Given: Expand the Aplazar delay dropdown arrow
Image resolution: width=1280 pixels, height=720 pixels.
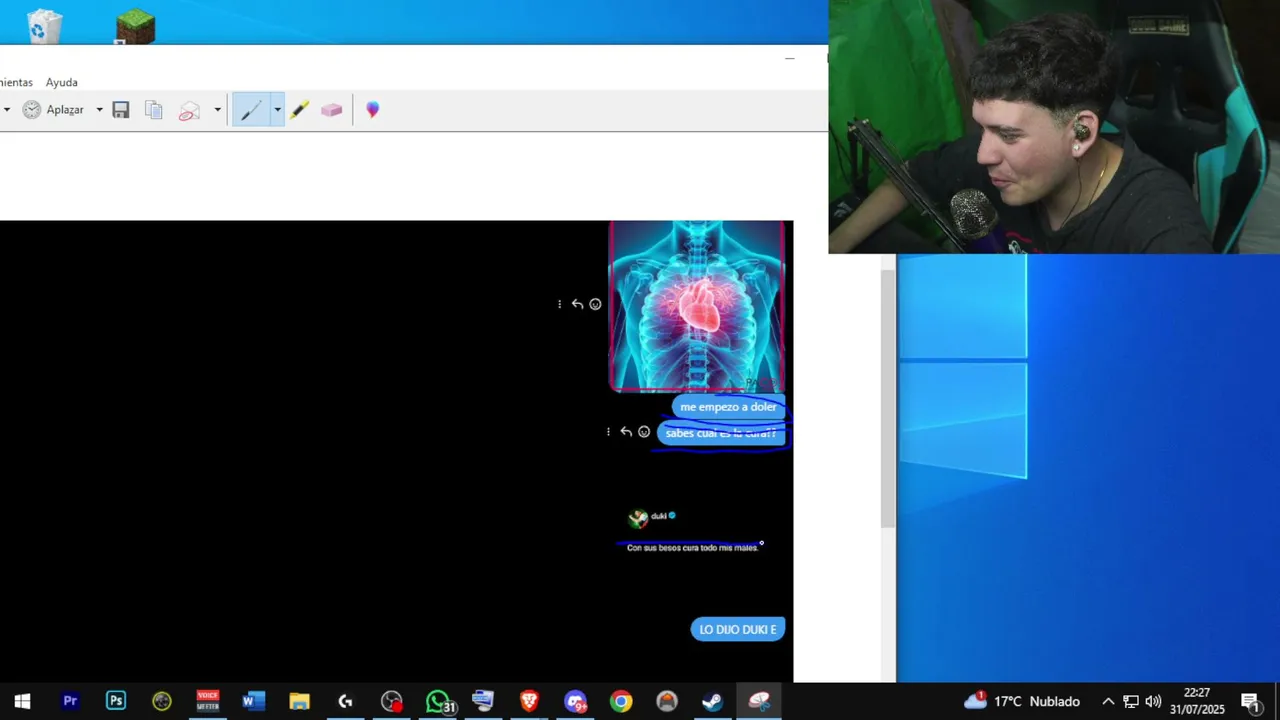Looking at the screenshot, I should pos(99,110).
